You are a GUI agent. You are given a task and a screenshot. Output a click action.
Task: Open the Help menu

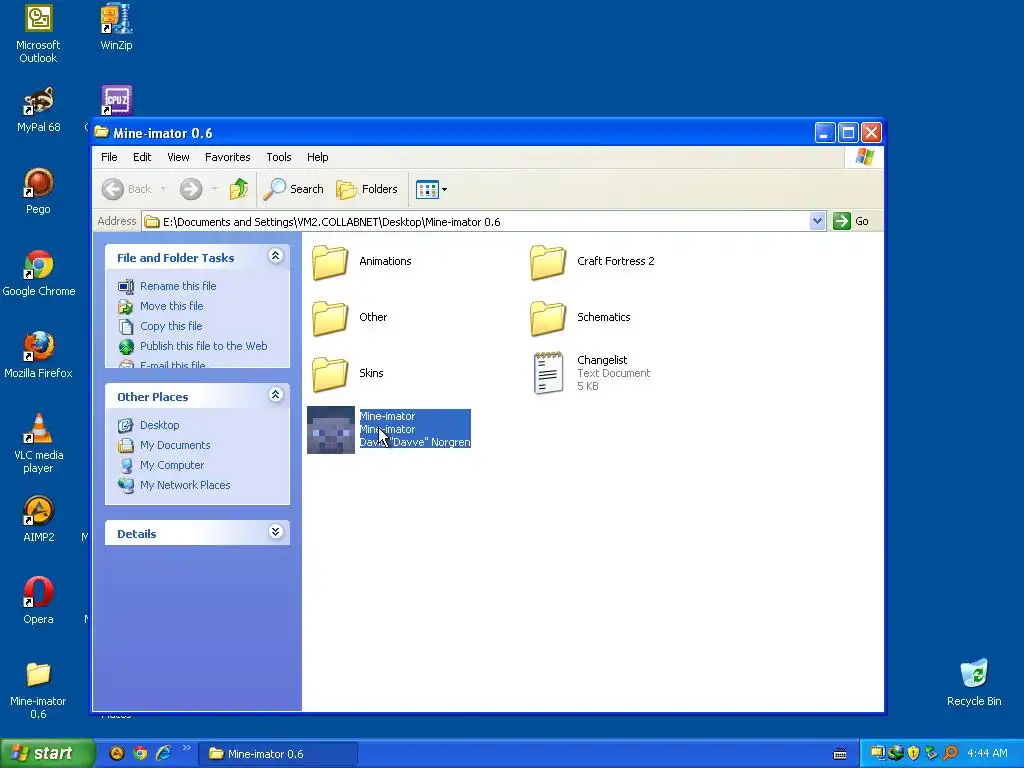317,157
